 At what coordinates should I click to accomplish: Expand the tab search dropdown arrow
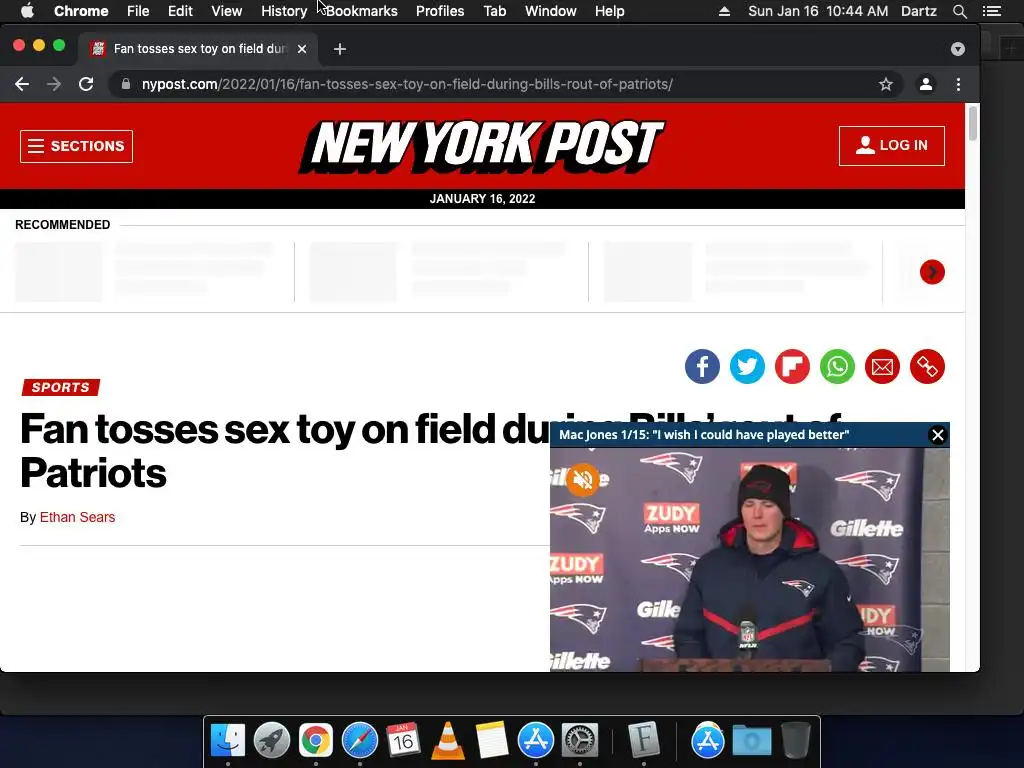(x=957, y=49)
